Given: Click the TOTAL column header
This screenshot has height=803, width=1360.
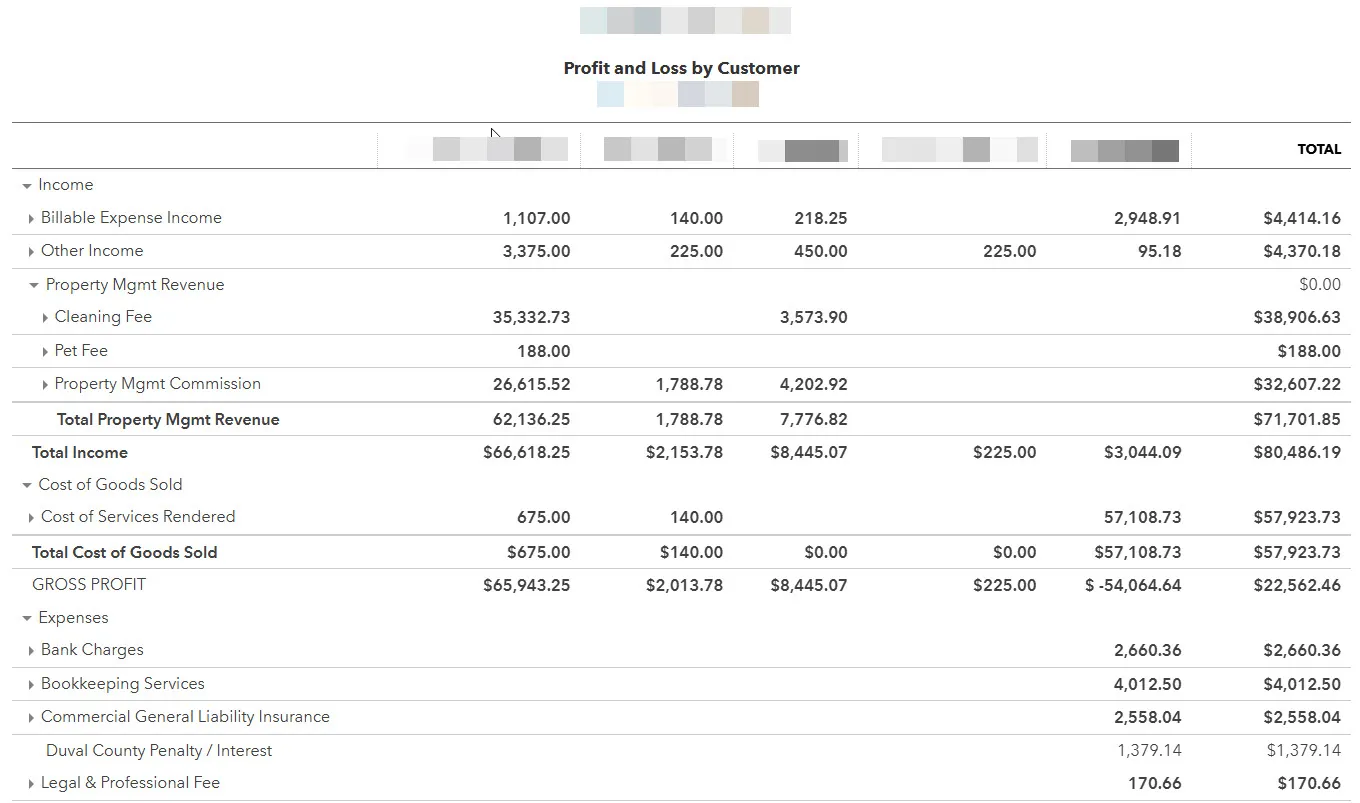Looking at the screenshot, I should click(x=1319, y=149).
